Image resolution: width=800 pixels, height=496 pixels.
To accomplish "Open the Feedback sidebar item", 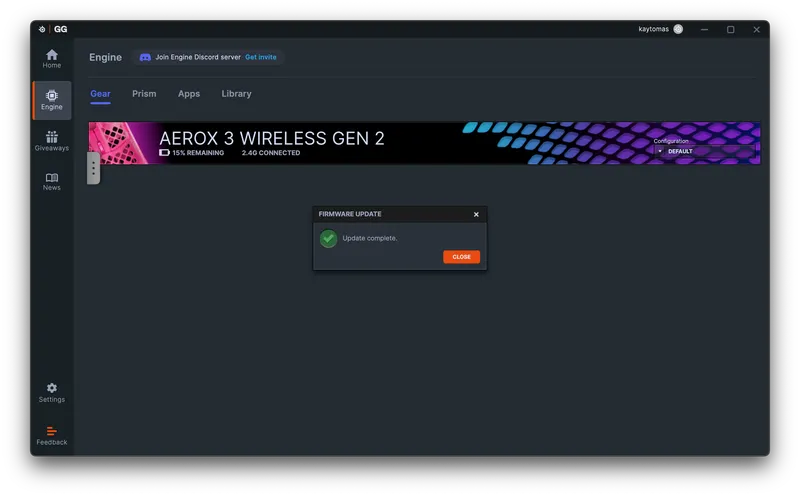I will click(x=52, y=436).
